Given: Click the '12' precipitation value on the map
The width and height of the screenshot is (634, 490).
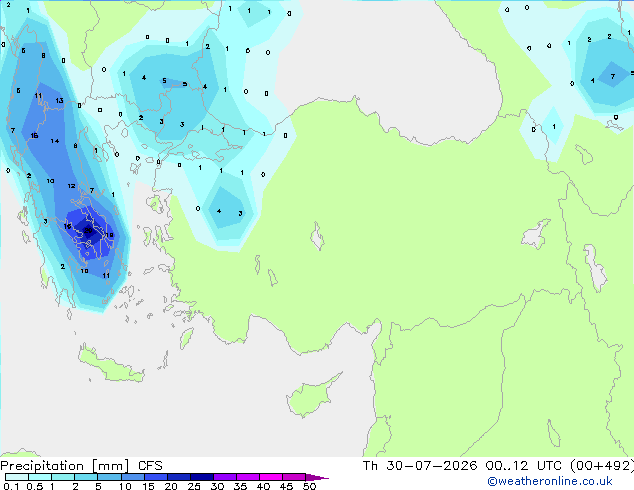Looking at the screenshot, I should tap(71, 186).
